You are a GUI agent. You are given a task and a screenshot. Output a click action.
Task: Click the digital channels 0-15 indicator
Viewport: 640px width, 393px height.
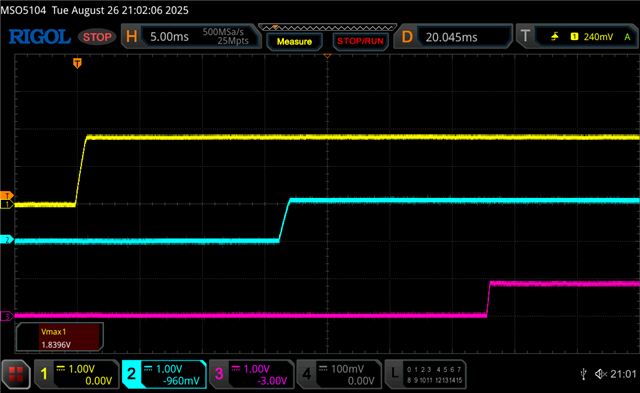click(x=434, y=375)
